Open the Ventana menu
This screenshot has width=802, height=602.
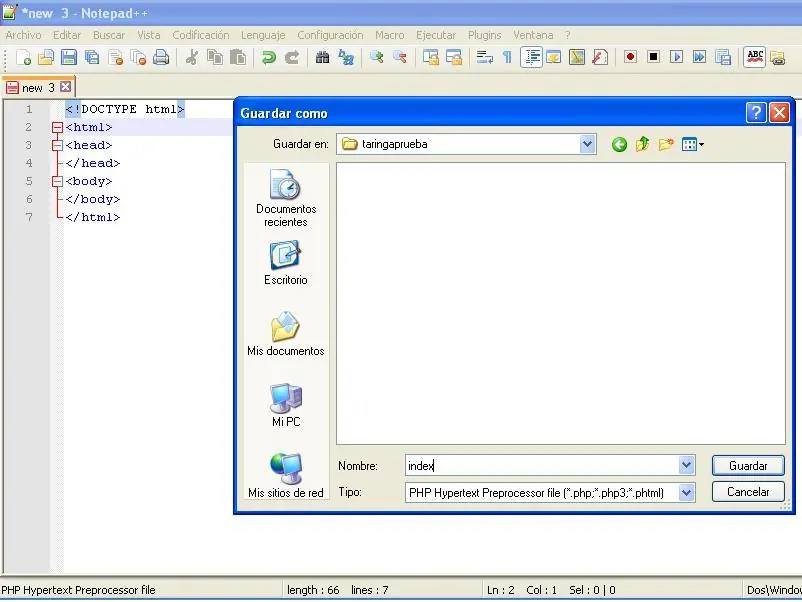[x=533, y=35]
